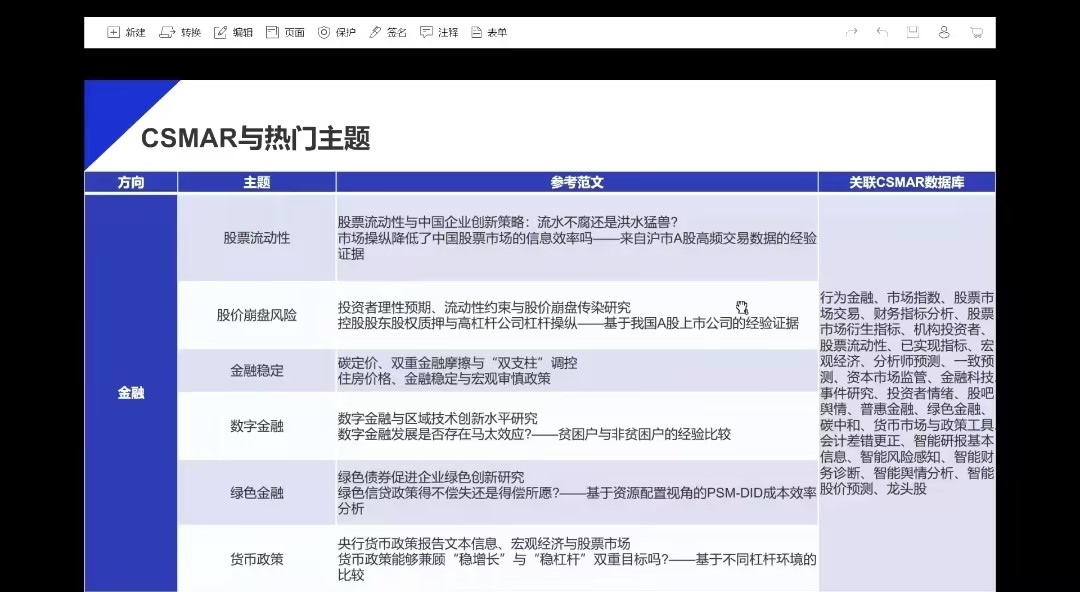
Task: Click the slide title CSMAR与热门主题
Action: point(256,139)
